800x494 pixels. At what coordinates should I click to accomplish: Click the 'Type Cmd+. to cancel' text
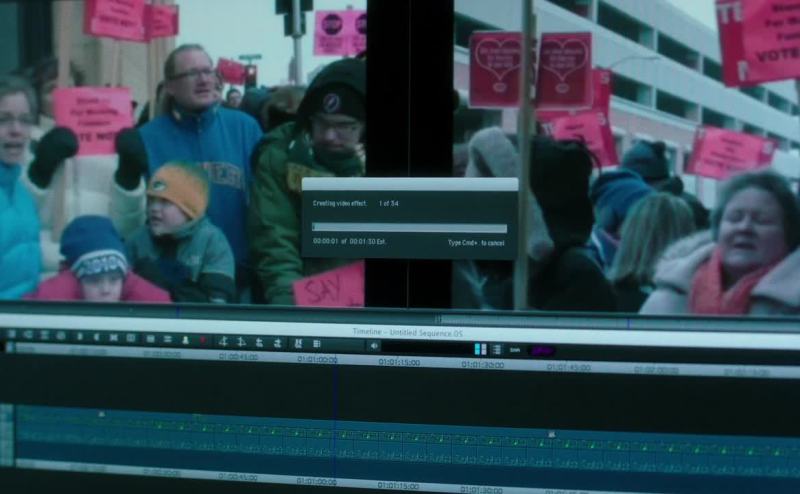point(476,243)
